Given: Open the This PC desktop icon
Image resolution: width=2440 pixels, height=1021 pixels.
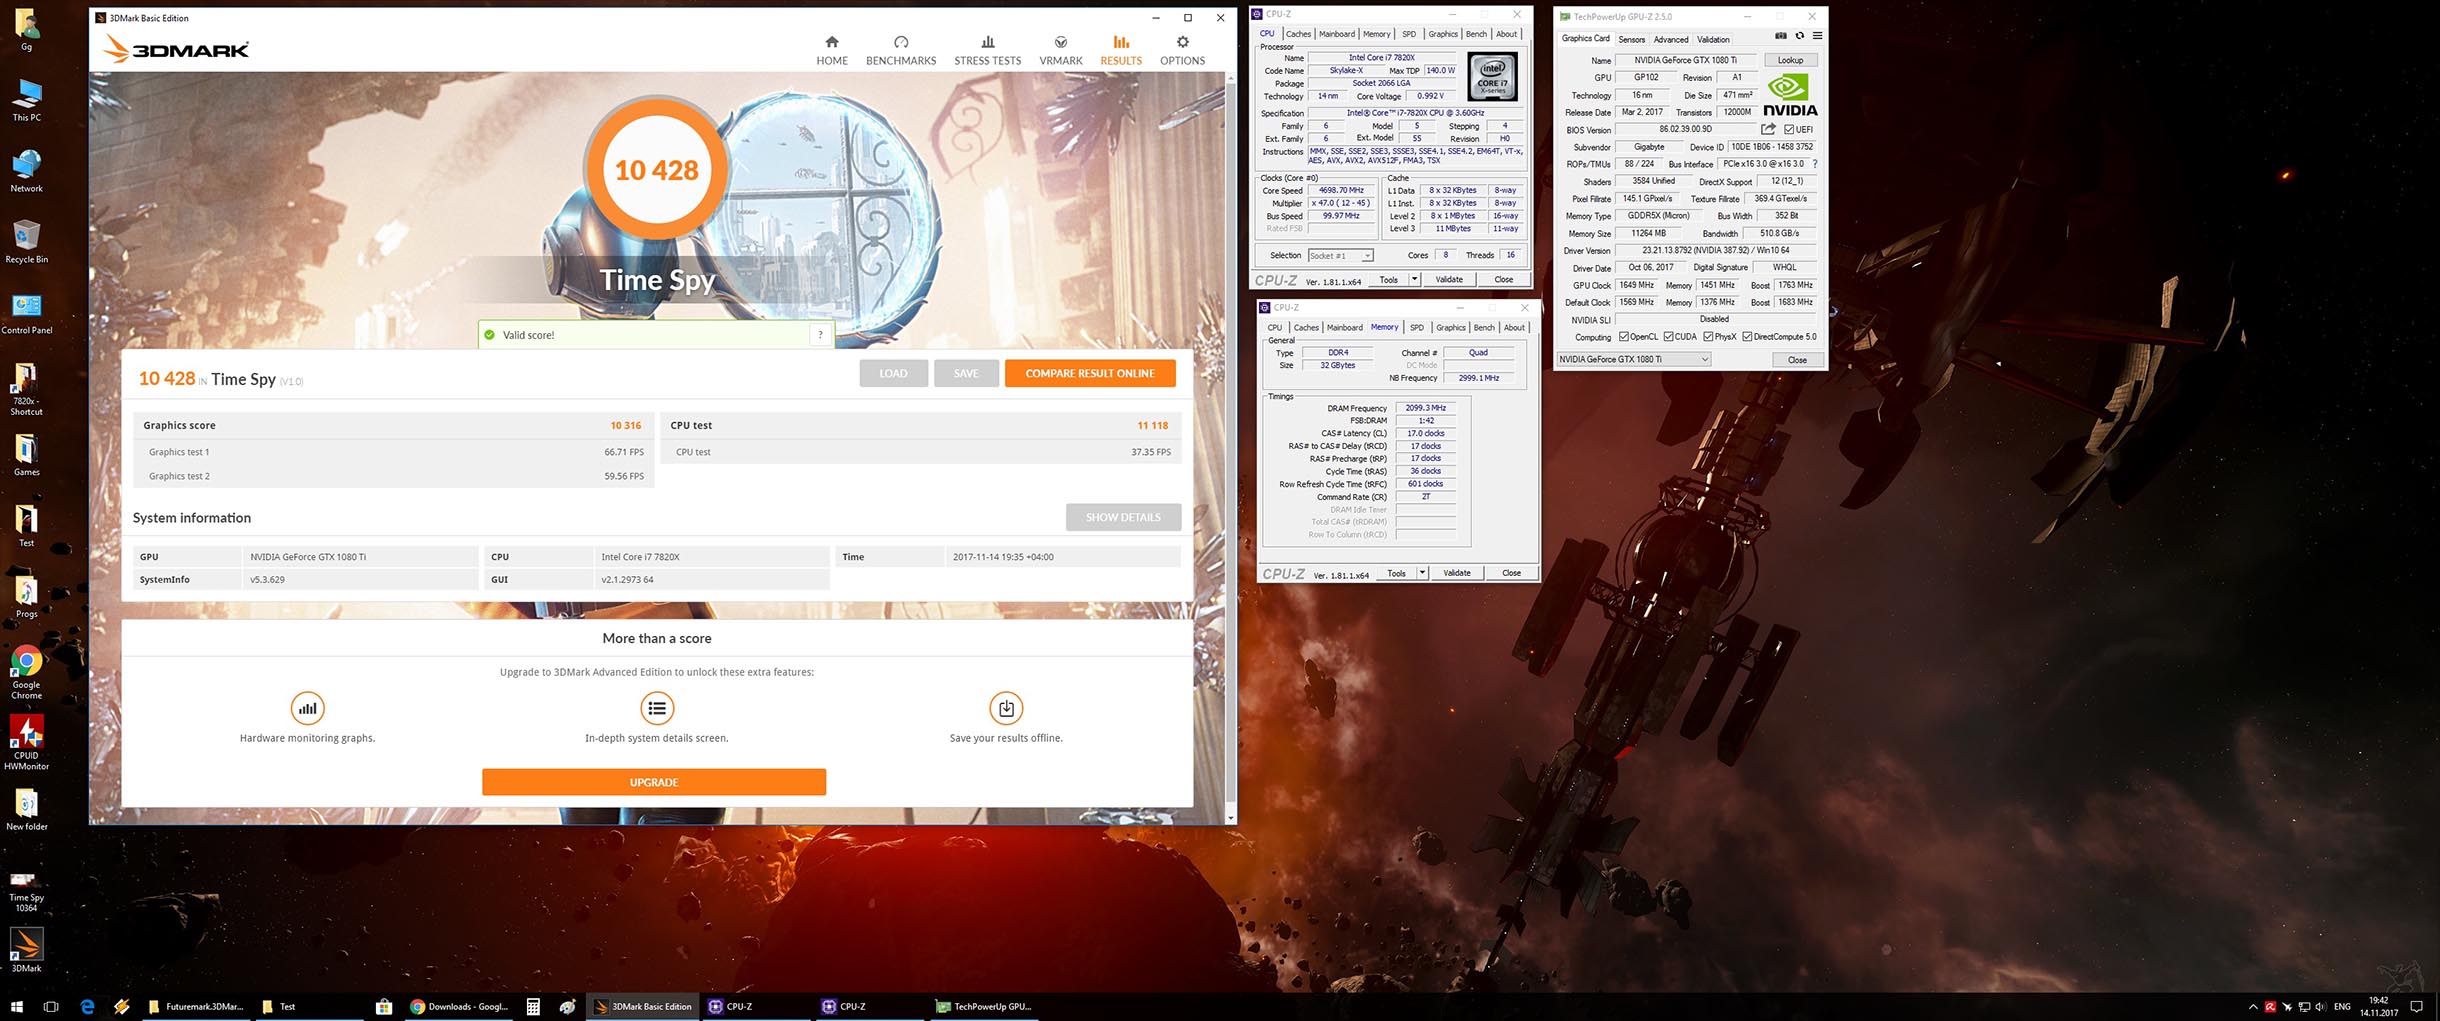Looking at the screenshot, I should click(26, 101).
